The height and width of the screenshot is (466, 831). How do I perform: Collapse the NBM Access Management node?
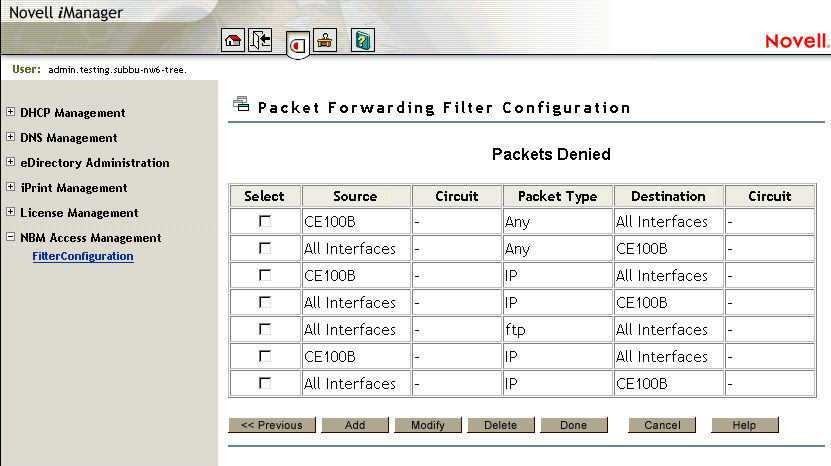point(11,237)
